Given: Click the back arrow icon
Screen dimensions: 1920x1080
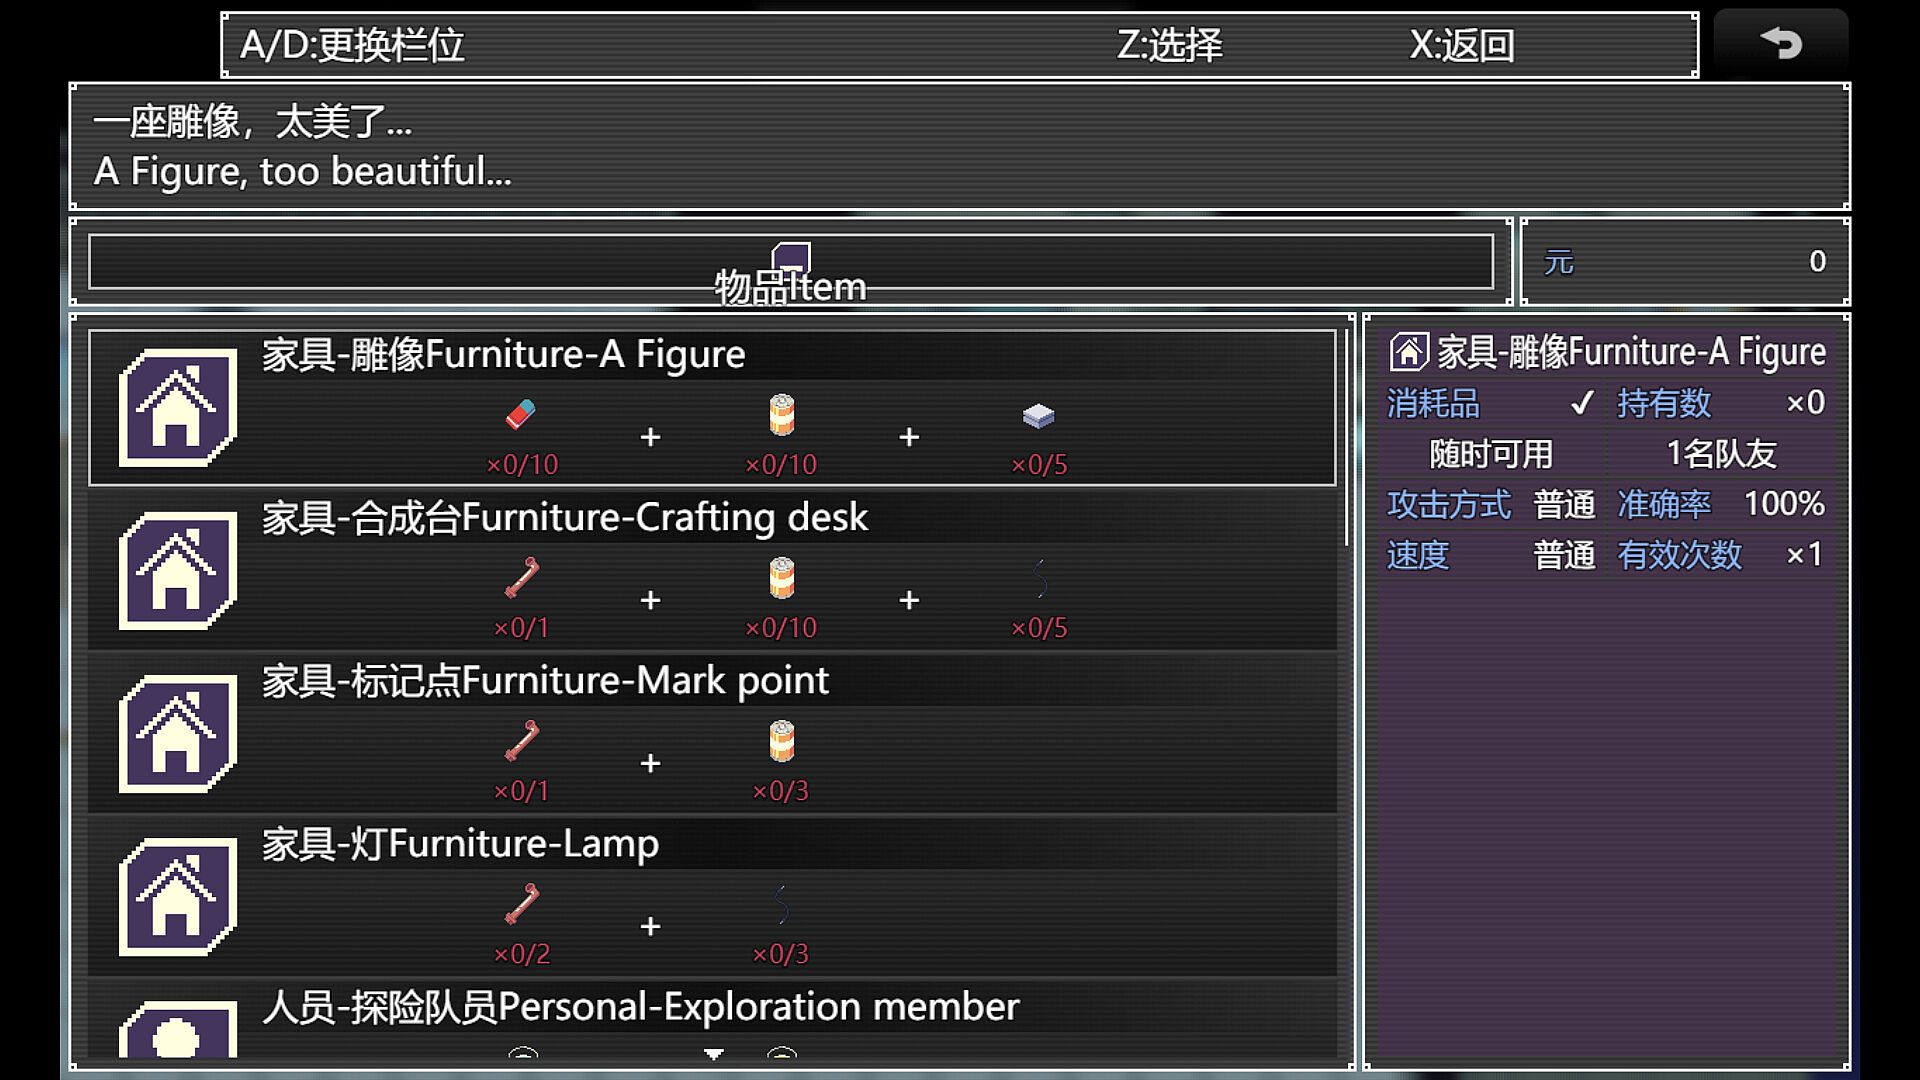Looking at the screenshot, I should [1781, 43].
